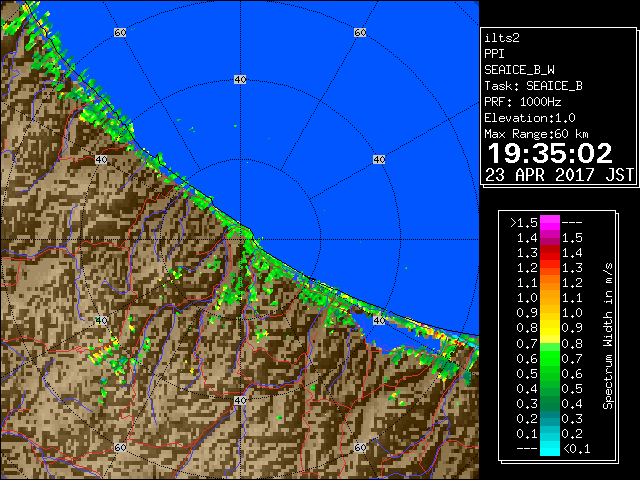This screenshot has height=480, width=640.
Task: Click the '23 APR 2017 JST' date
Action: pos(559,175)
